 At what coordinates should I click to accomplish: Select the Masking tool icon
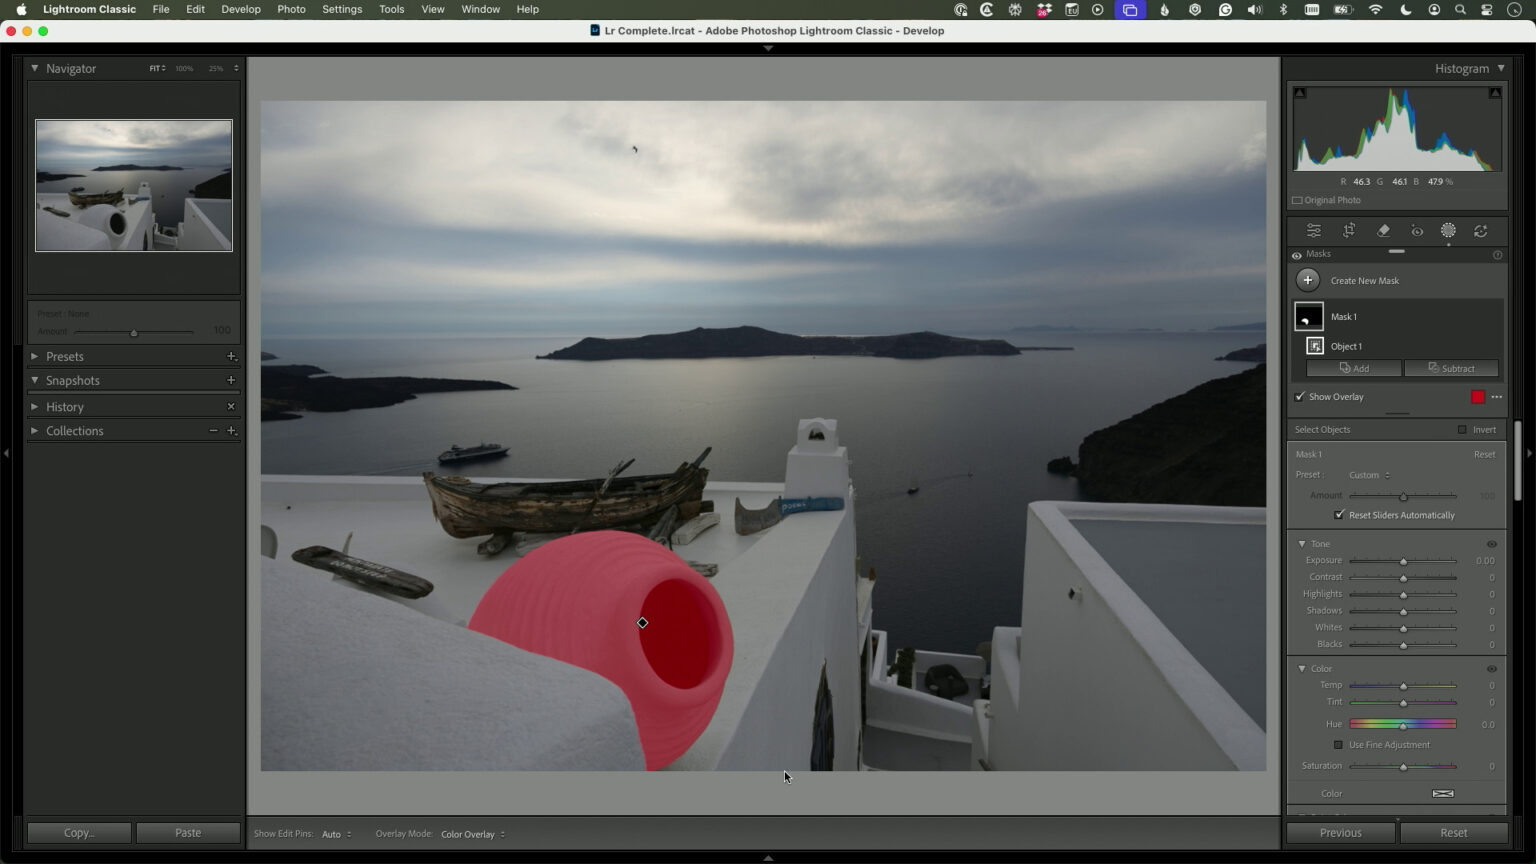pyautogui.click(x=1448, y=230)
